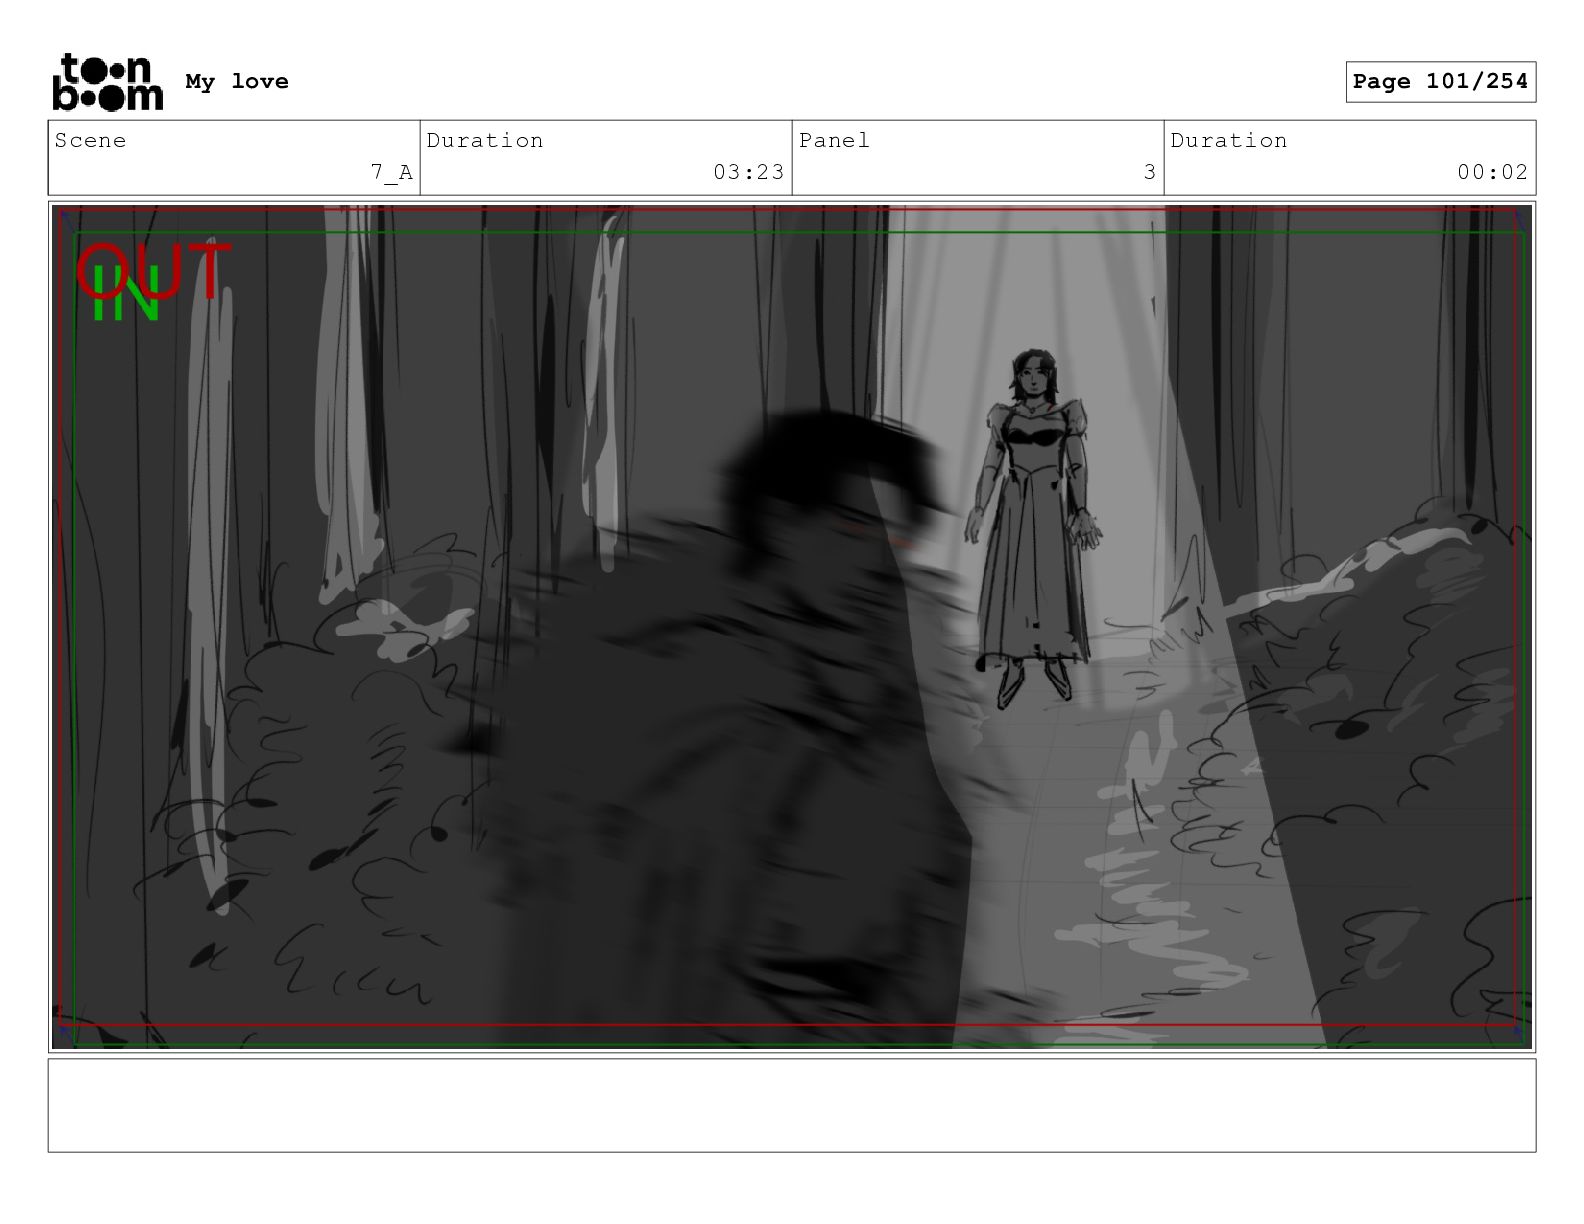Click the empty notes box below panel
Viewport: 1584px width, 1224px height.
click(792, 1106)
